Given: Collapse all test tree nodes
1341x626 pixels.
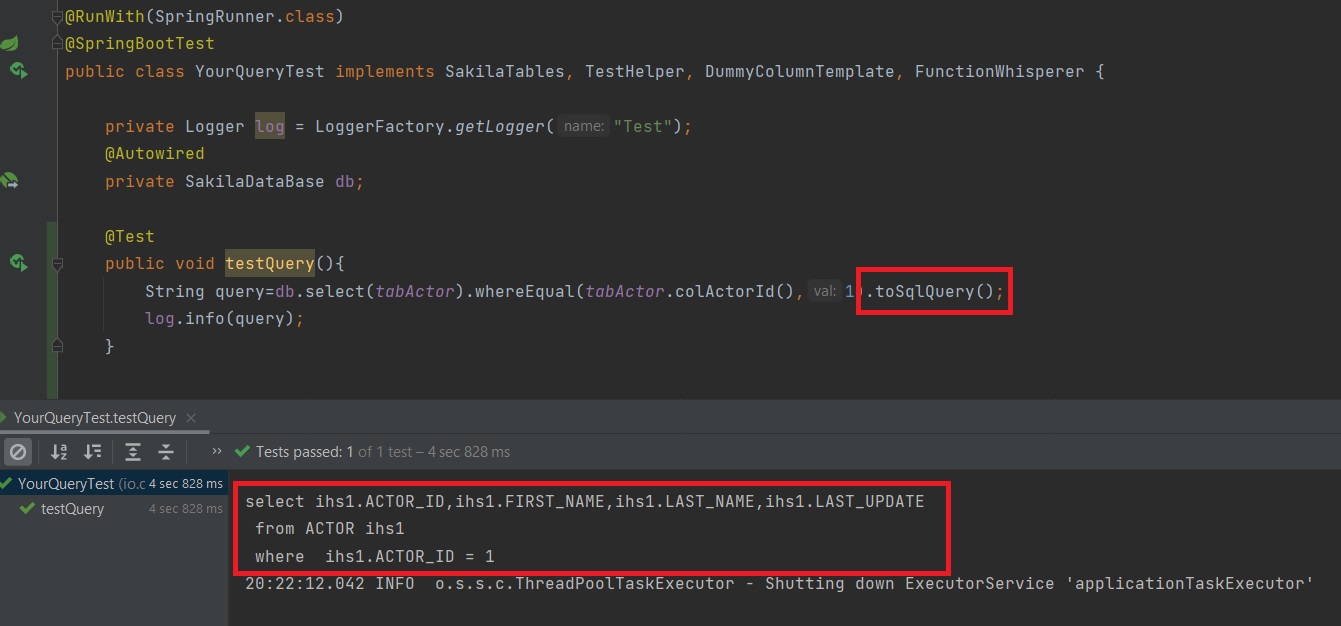Looking at the screenshot, I should click(166, 452).
